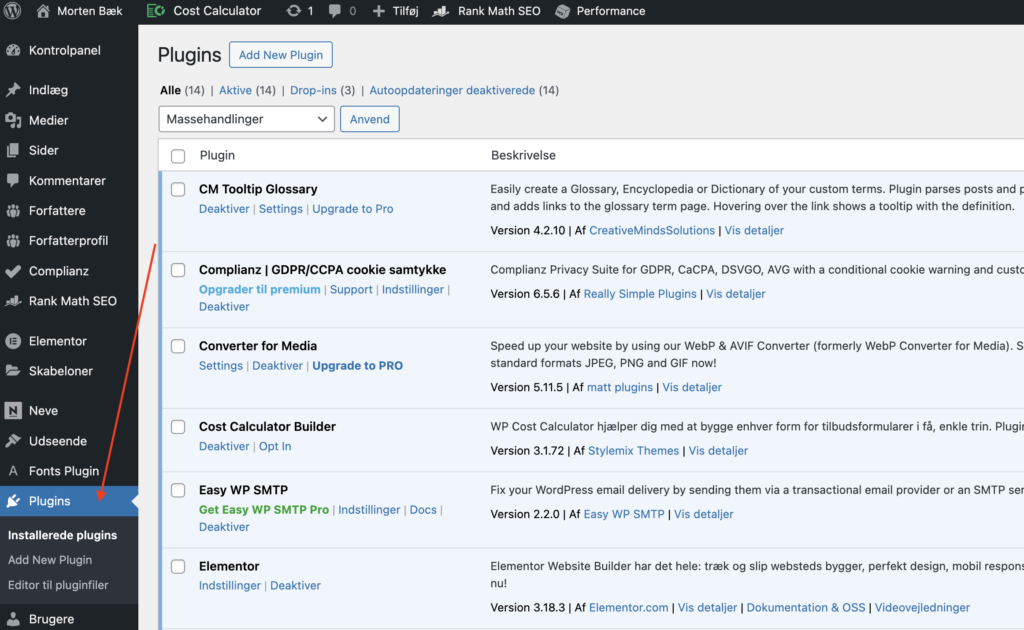Click the Rank Math SEO admin bar icon
Screen dimensions: 1024x630
tap(441, 11)
